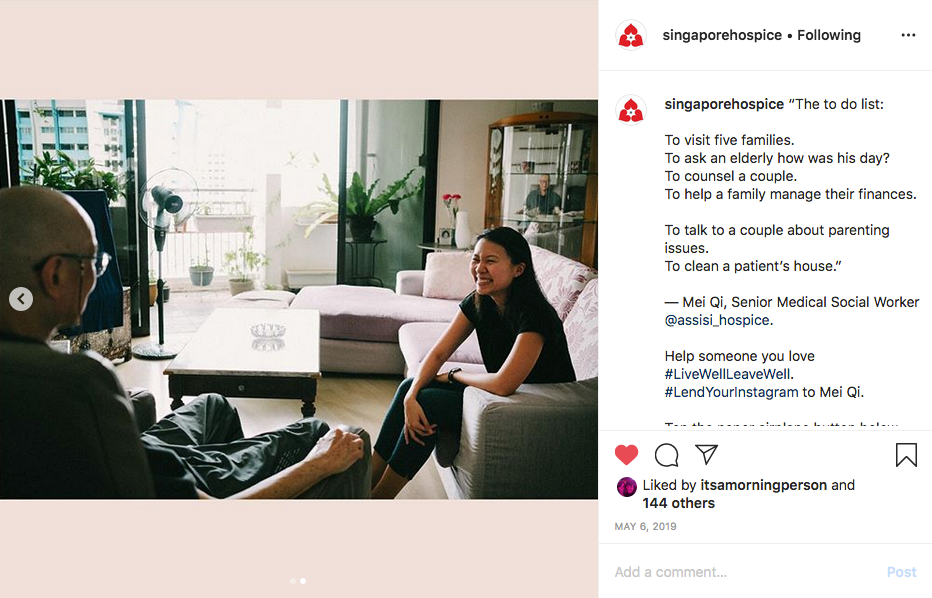Screen dimensions: 932x598
Task: Select the first carousel dot indicator
Action: pos(292,581)
